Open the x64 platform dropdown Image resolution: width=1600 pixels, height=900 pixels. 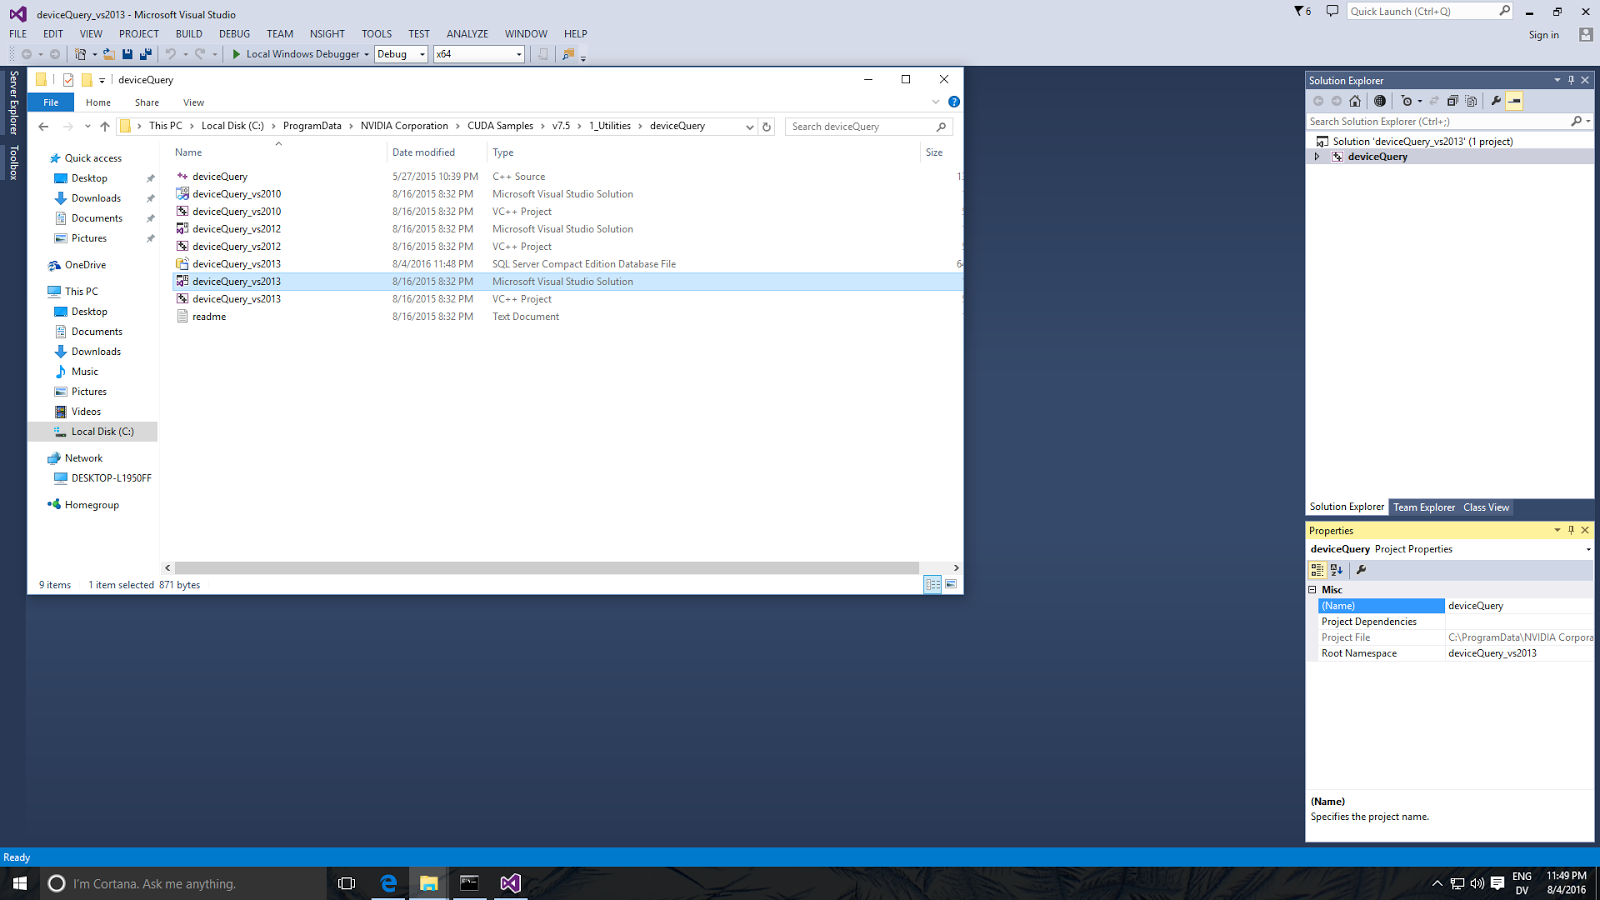[517, 54]
